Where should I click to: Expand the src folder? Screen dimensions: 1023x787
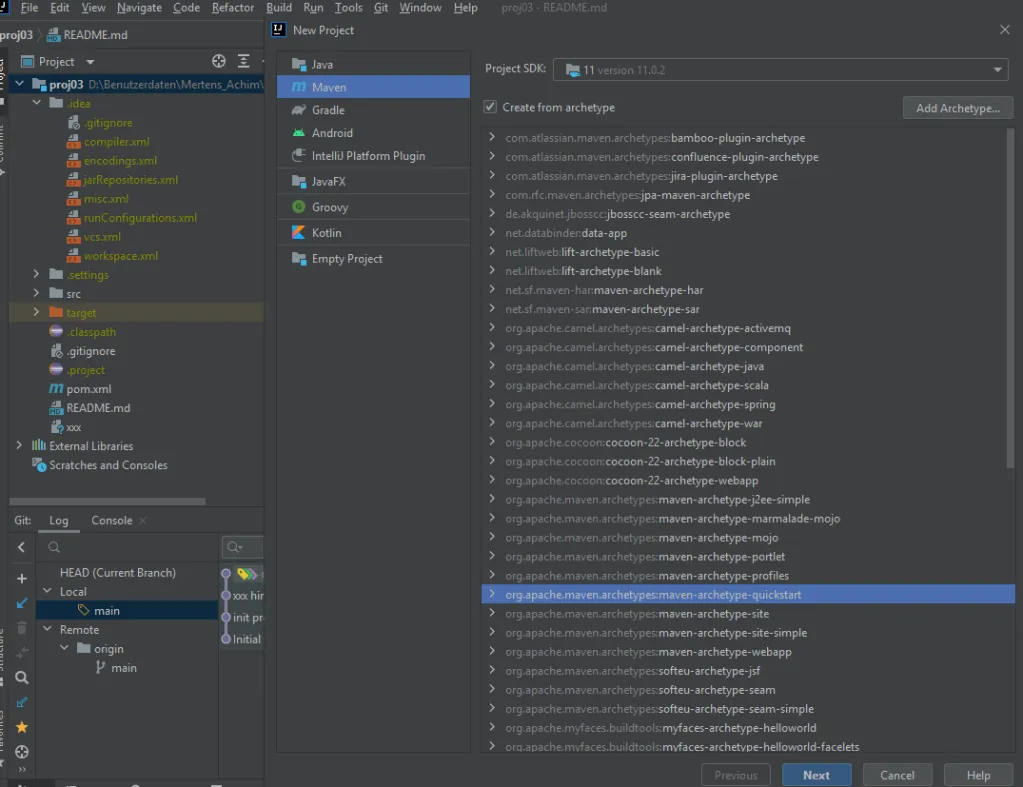[x=37, y=294]
